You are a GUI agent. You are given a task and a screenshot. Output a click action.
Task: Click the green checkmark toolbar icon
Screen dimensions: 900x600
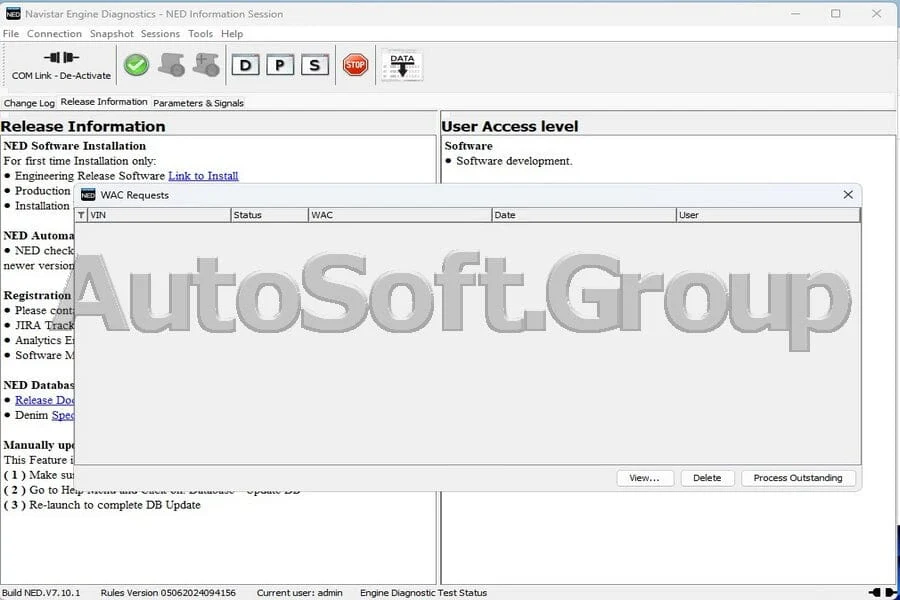point(136,64)
